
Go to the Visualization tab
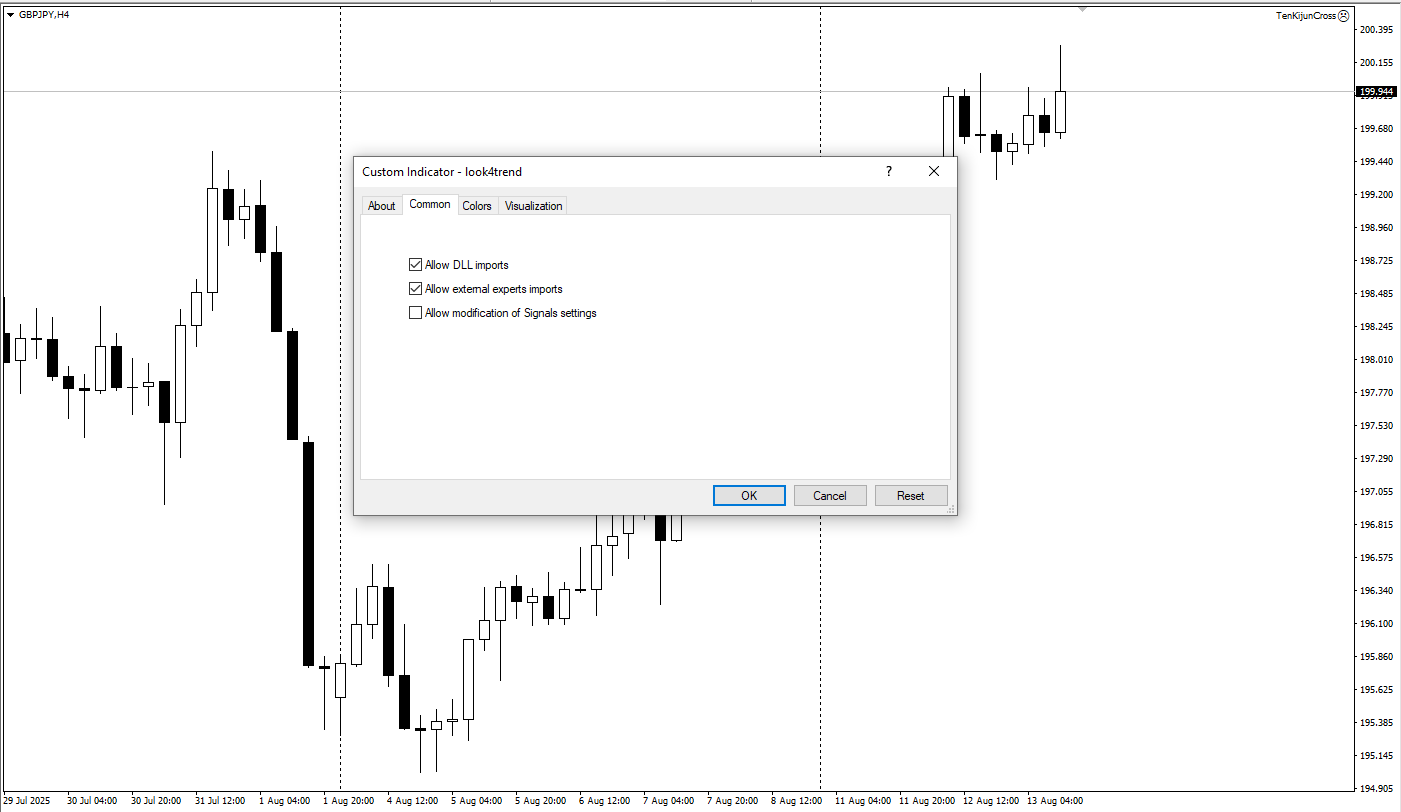(x=533, y=206)
